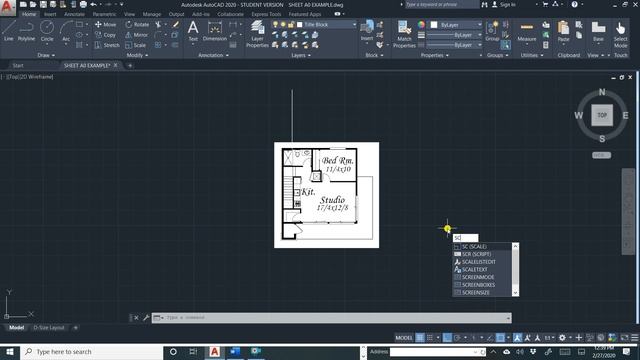Expand the Utilities panel
Image resolution: width=640 pixels, height=360 pixels.
pos(532,55)
